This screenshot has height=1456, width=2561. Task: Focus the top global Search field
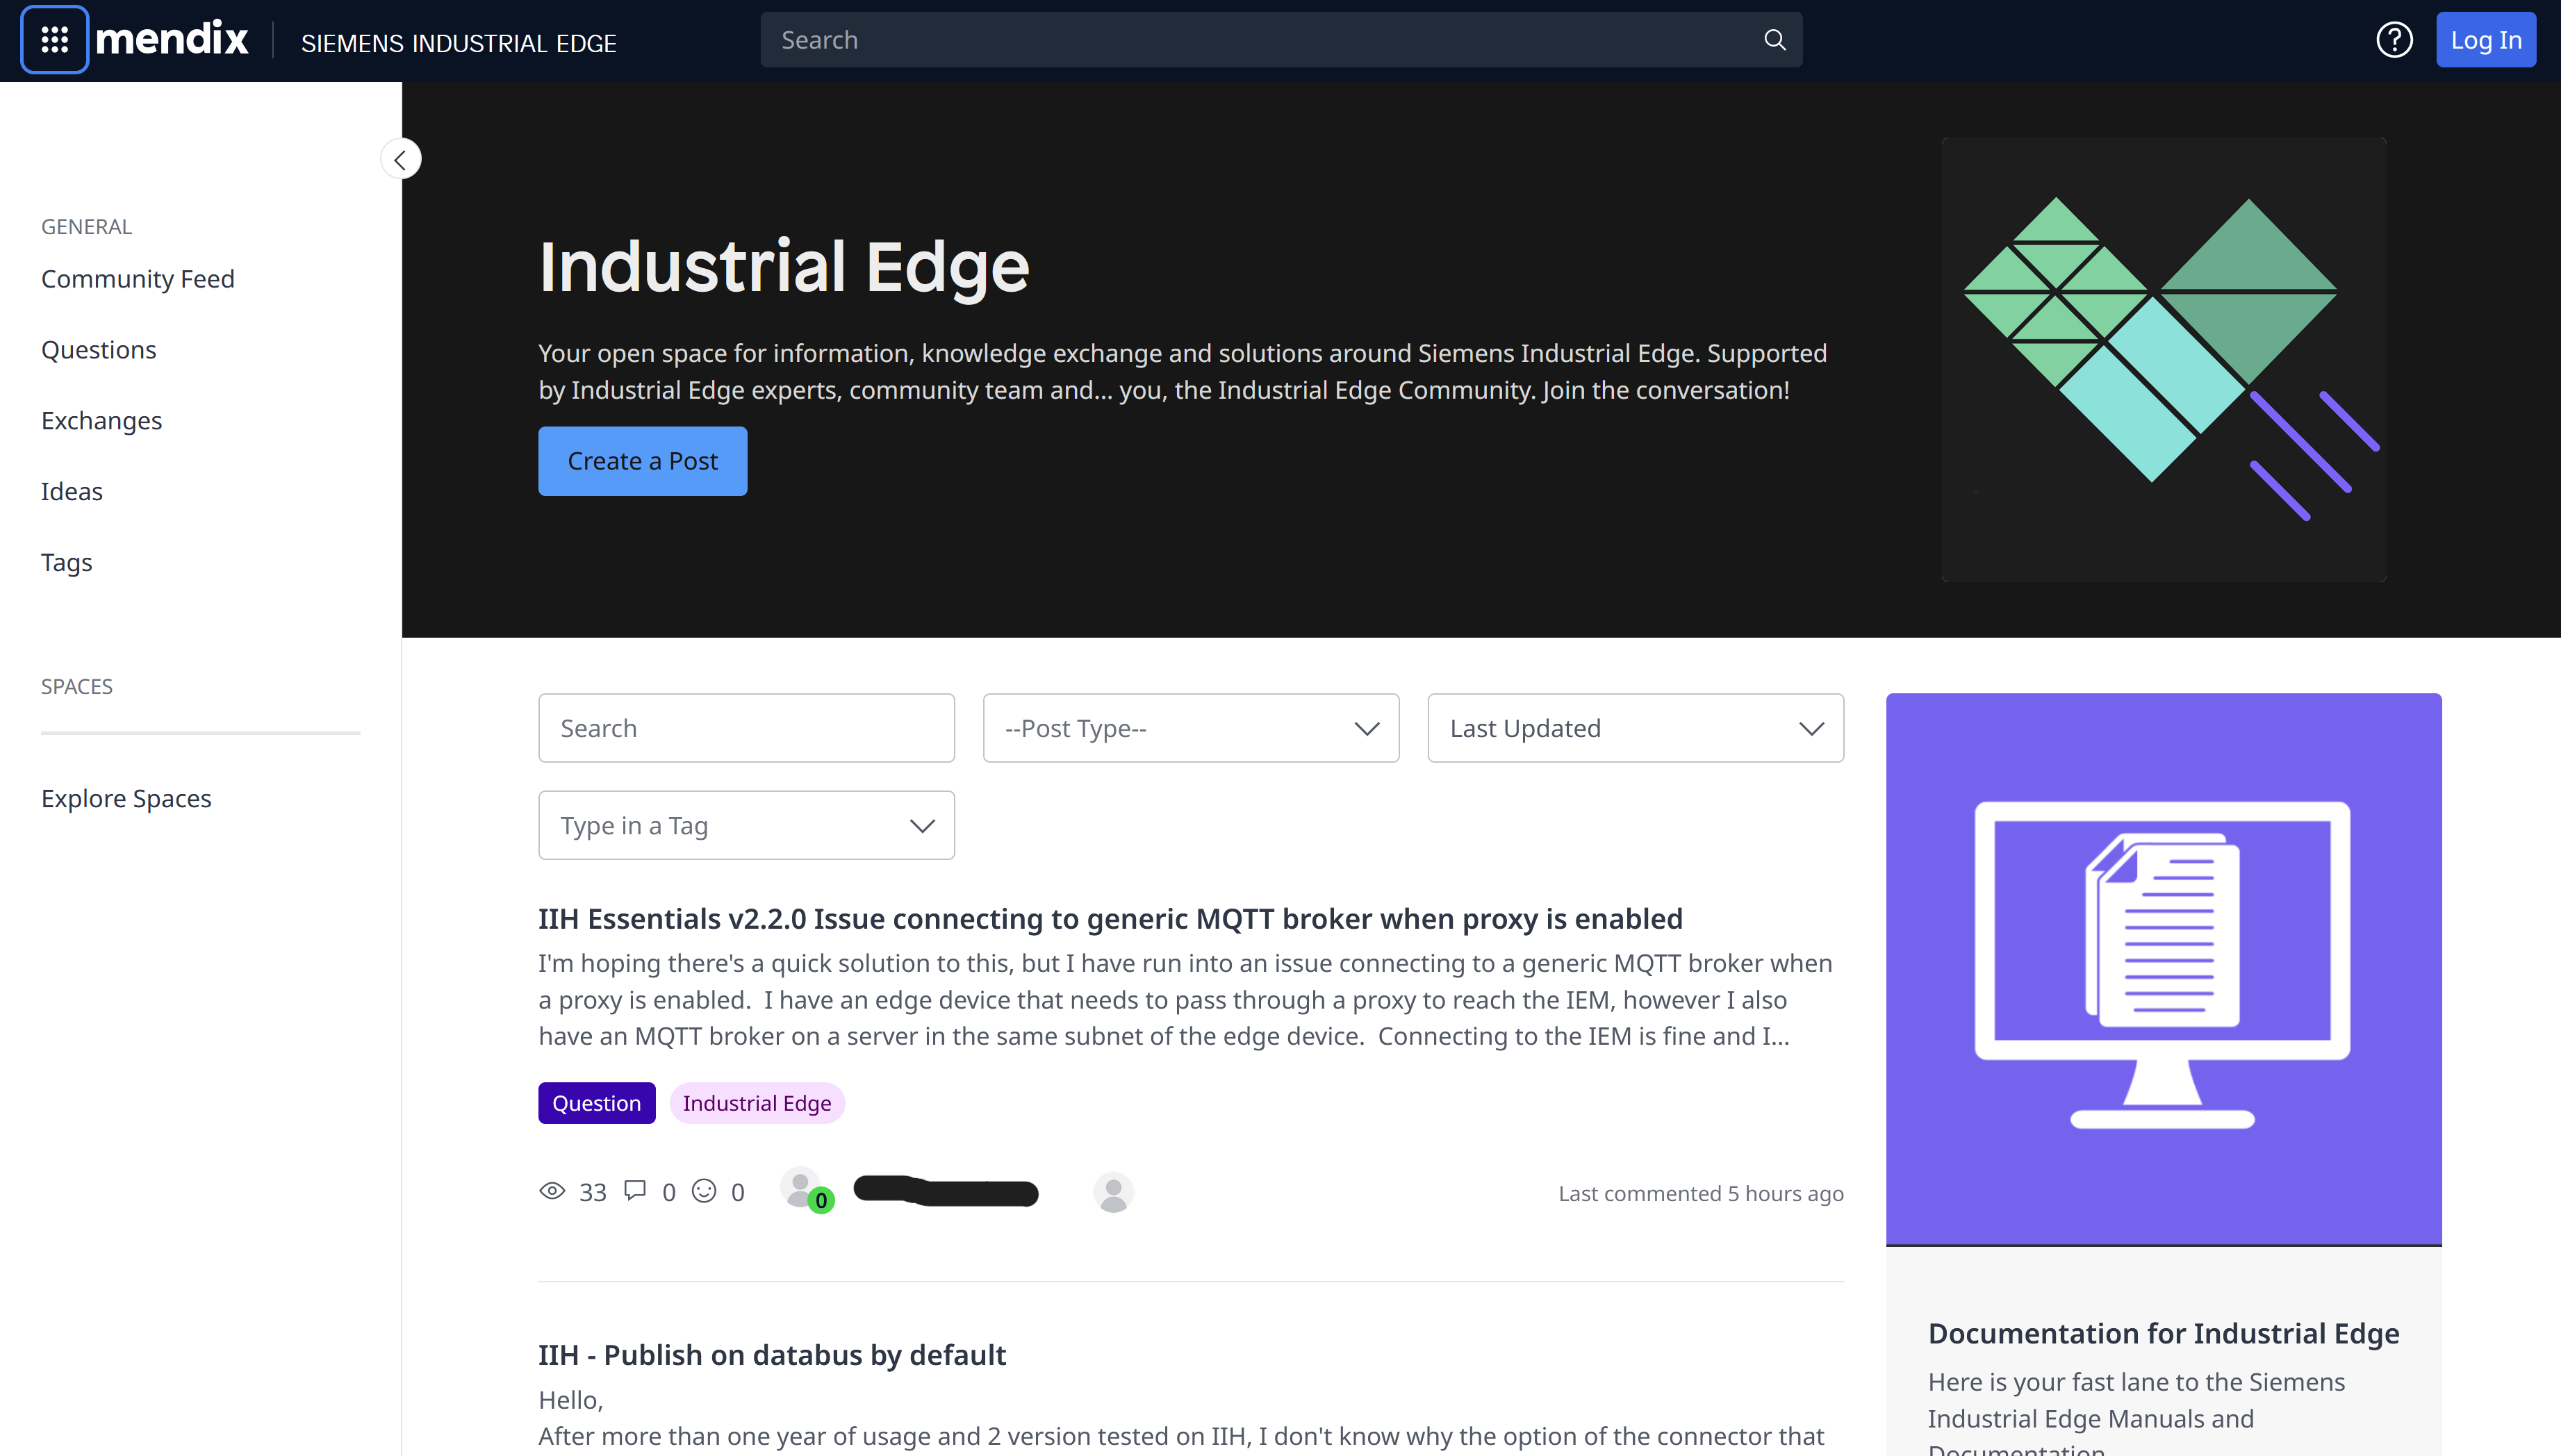(1281, 40)
